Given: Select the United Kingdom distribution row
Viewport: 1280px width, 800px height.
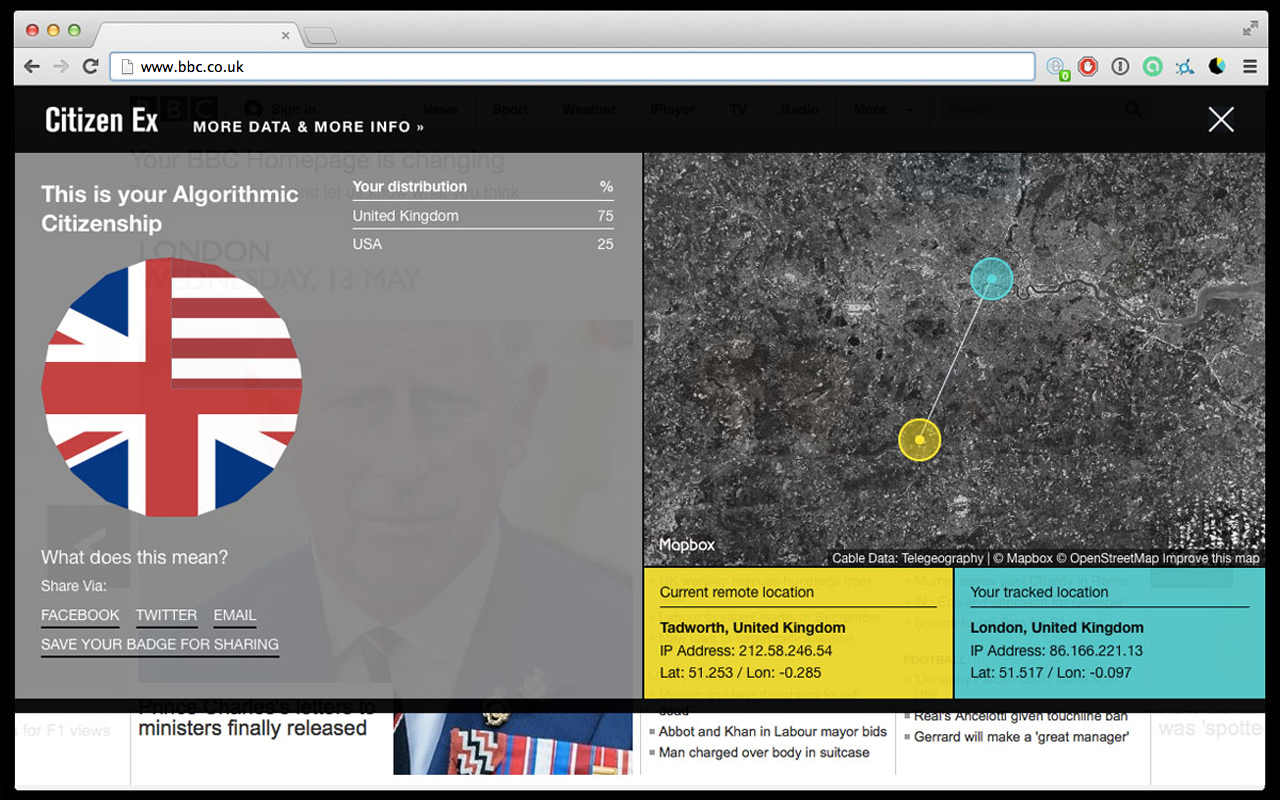Looking at the screenshot, I should point(483,216).
